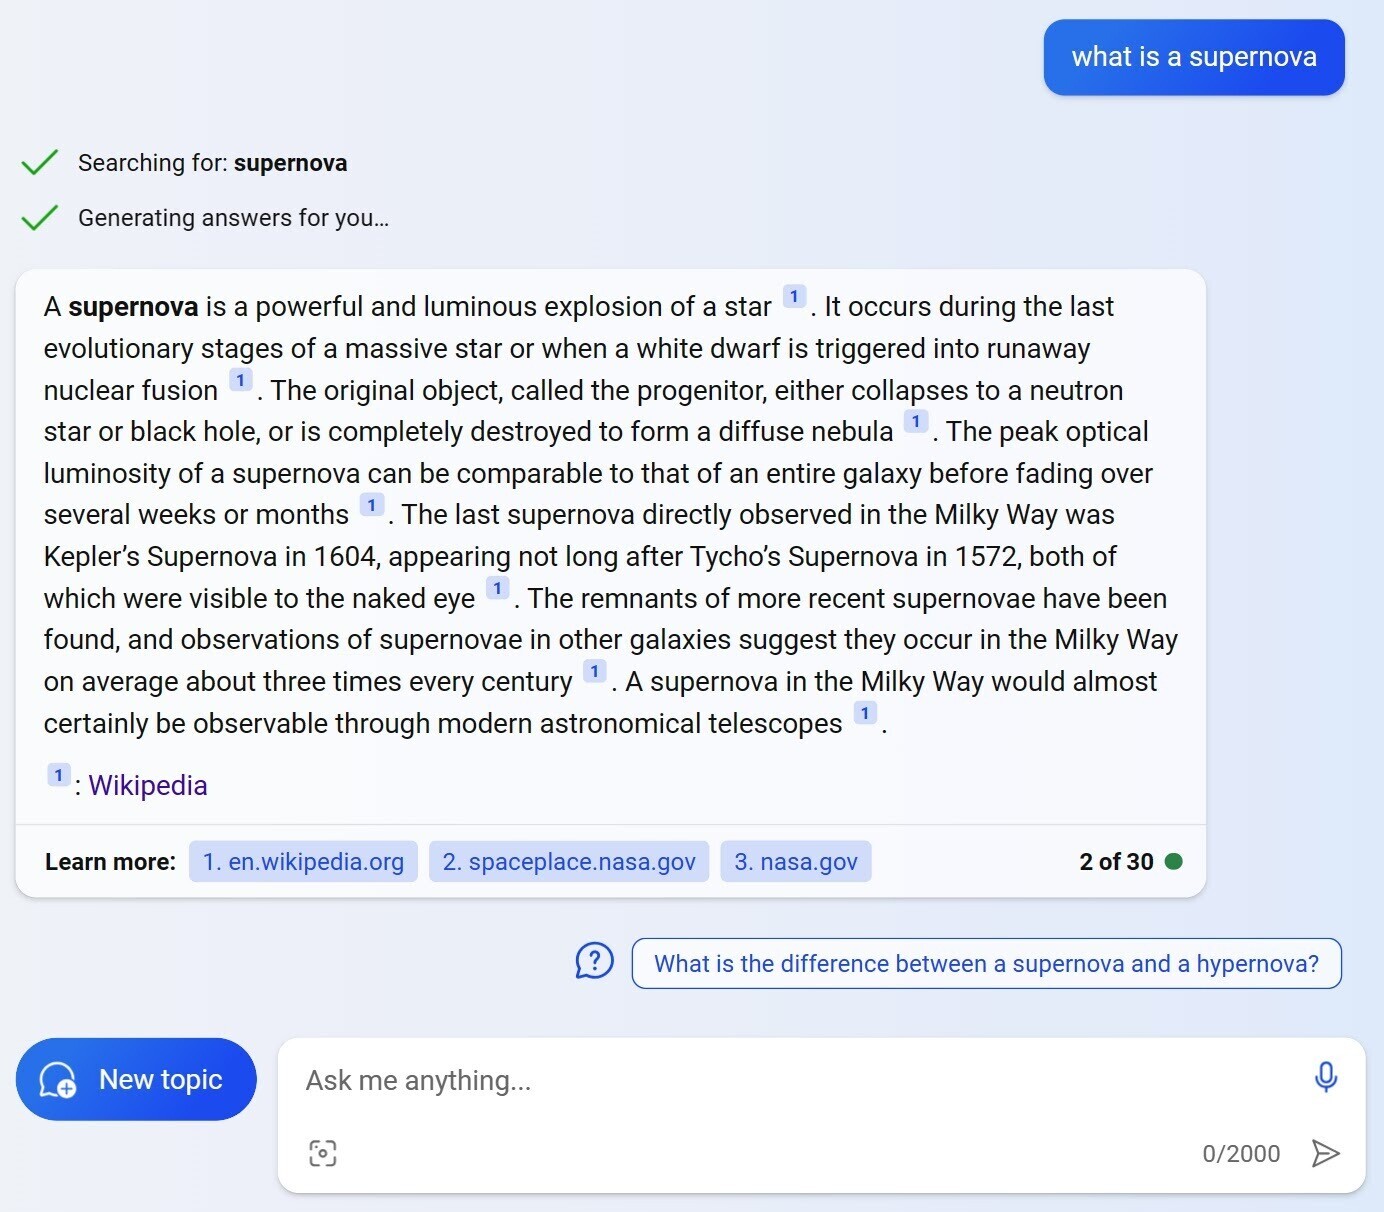Open the Wikipedia reference link
The width and height of the screenshot is (1384, 1212).
coord(147,785)
